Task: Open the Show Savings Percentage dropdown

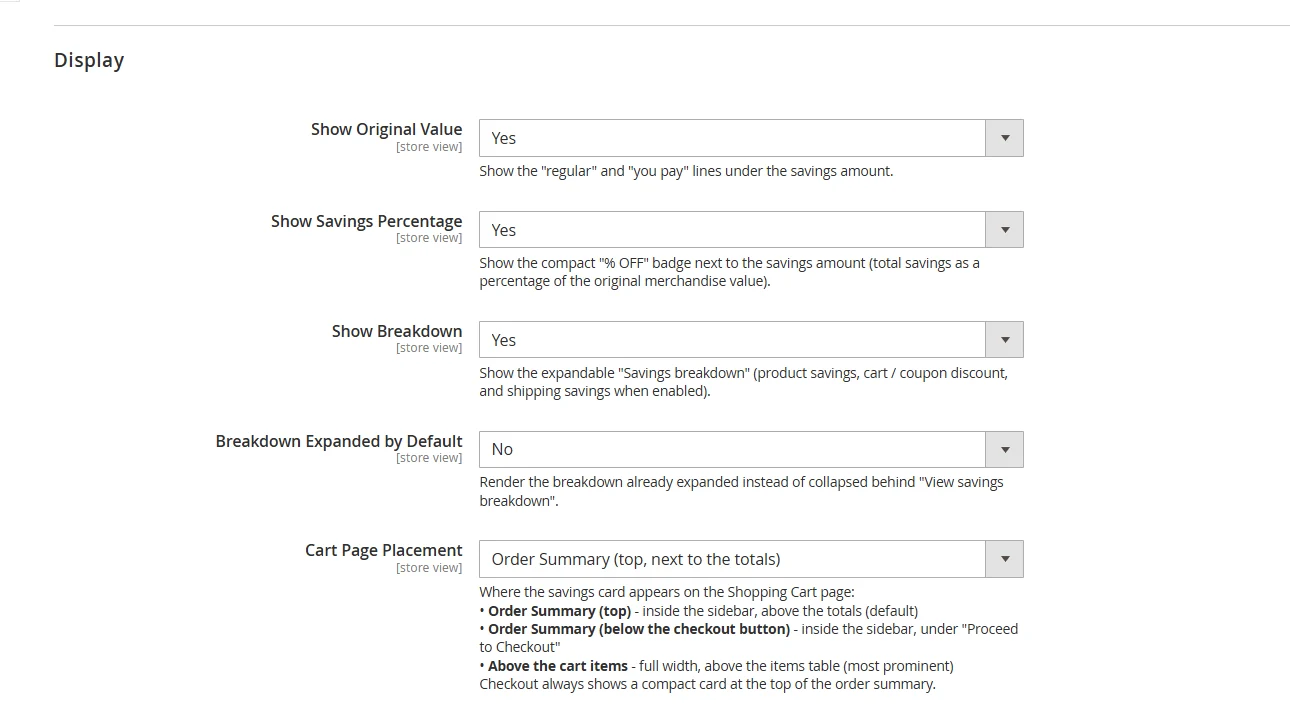Action: coord(751,230)
